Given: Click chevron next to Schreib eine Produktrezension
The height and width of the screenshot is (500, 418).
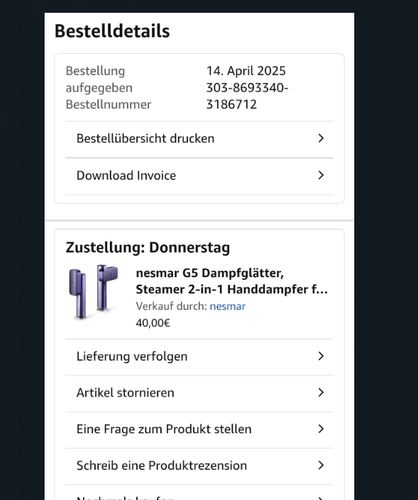Looking at the screenshot, I should click(321, 465).
